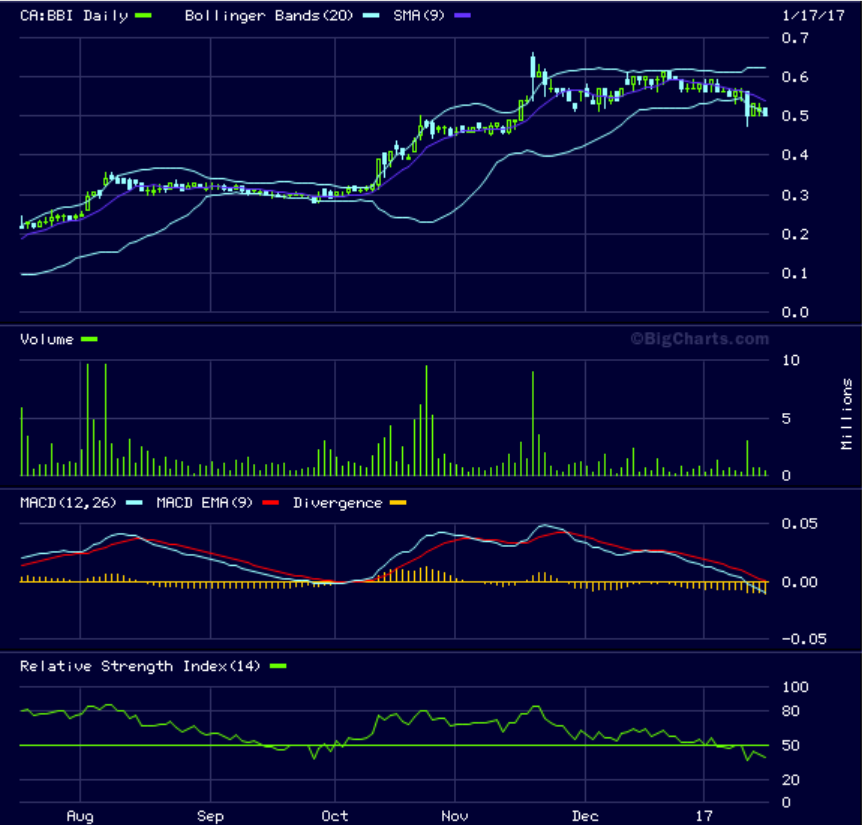Viewport: 862px width, 825px height.
Task: Click the 0.5 price axis label
Action: tap(795, 116)
